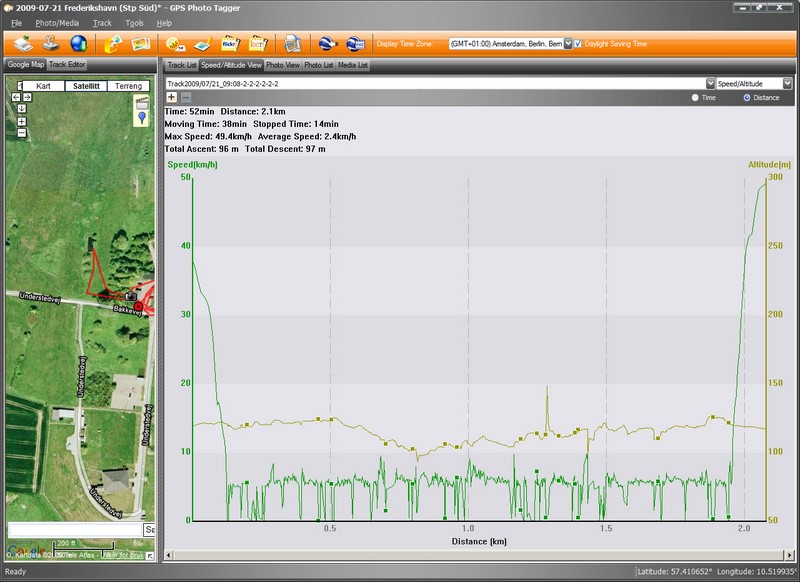
Task: Pan the map left with the arrow
Action: (15, 97)
